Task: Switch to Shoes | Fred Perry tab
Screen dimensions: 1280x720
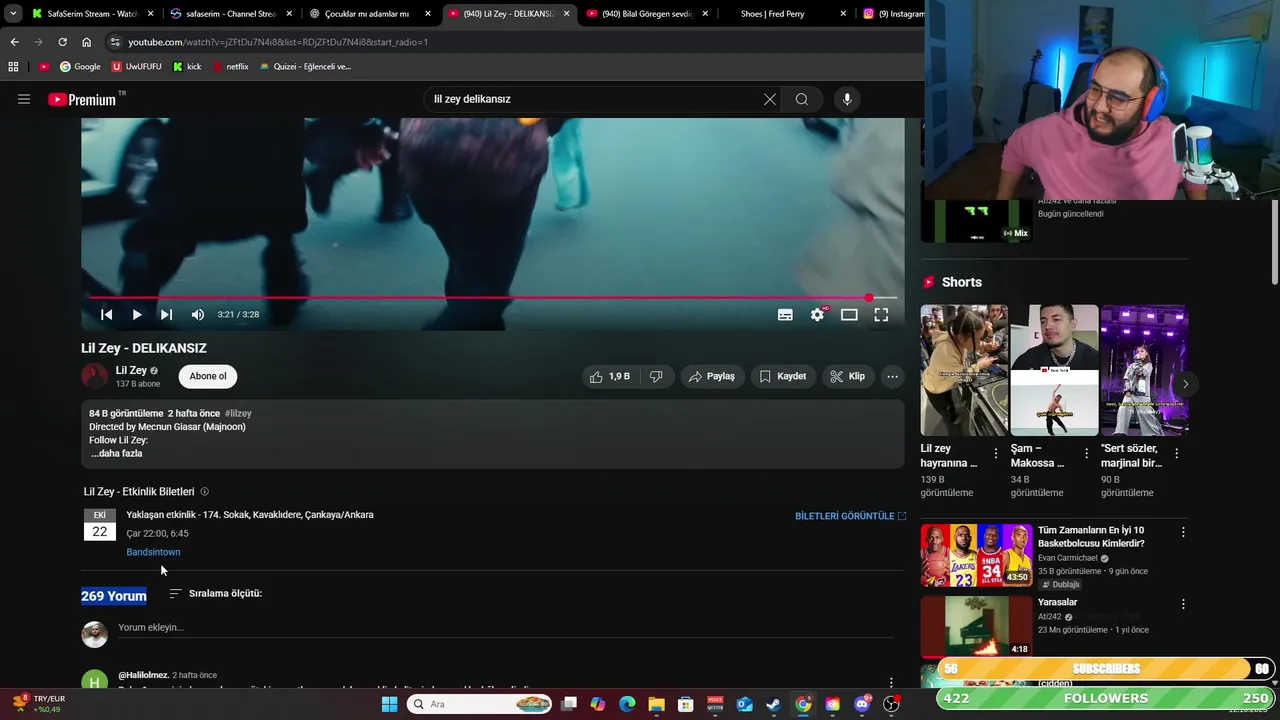Action: [x=779, y=14]
